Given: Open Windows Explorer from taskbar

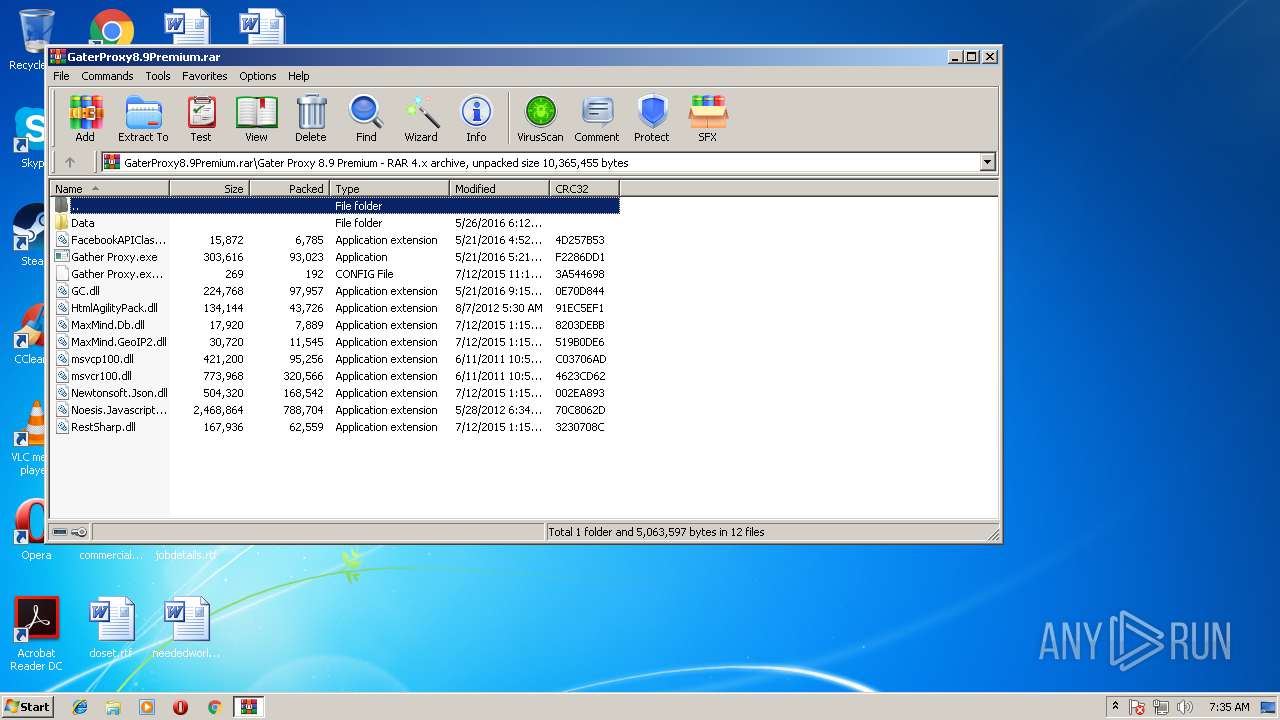Looking at the screenshot, I should click(x=113, y=707).
